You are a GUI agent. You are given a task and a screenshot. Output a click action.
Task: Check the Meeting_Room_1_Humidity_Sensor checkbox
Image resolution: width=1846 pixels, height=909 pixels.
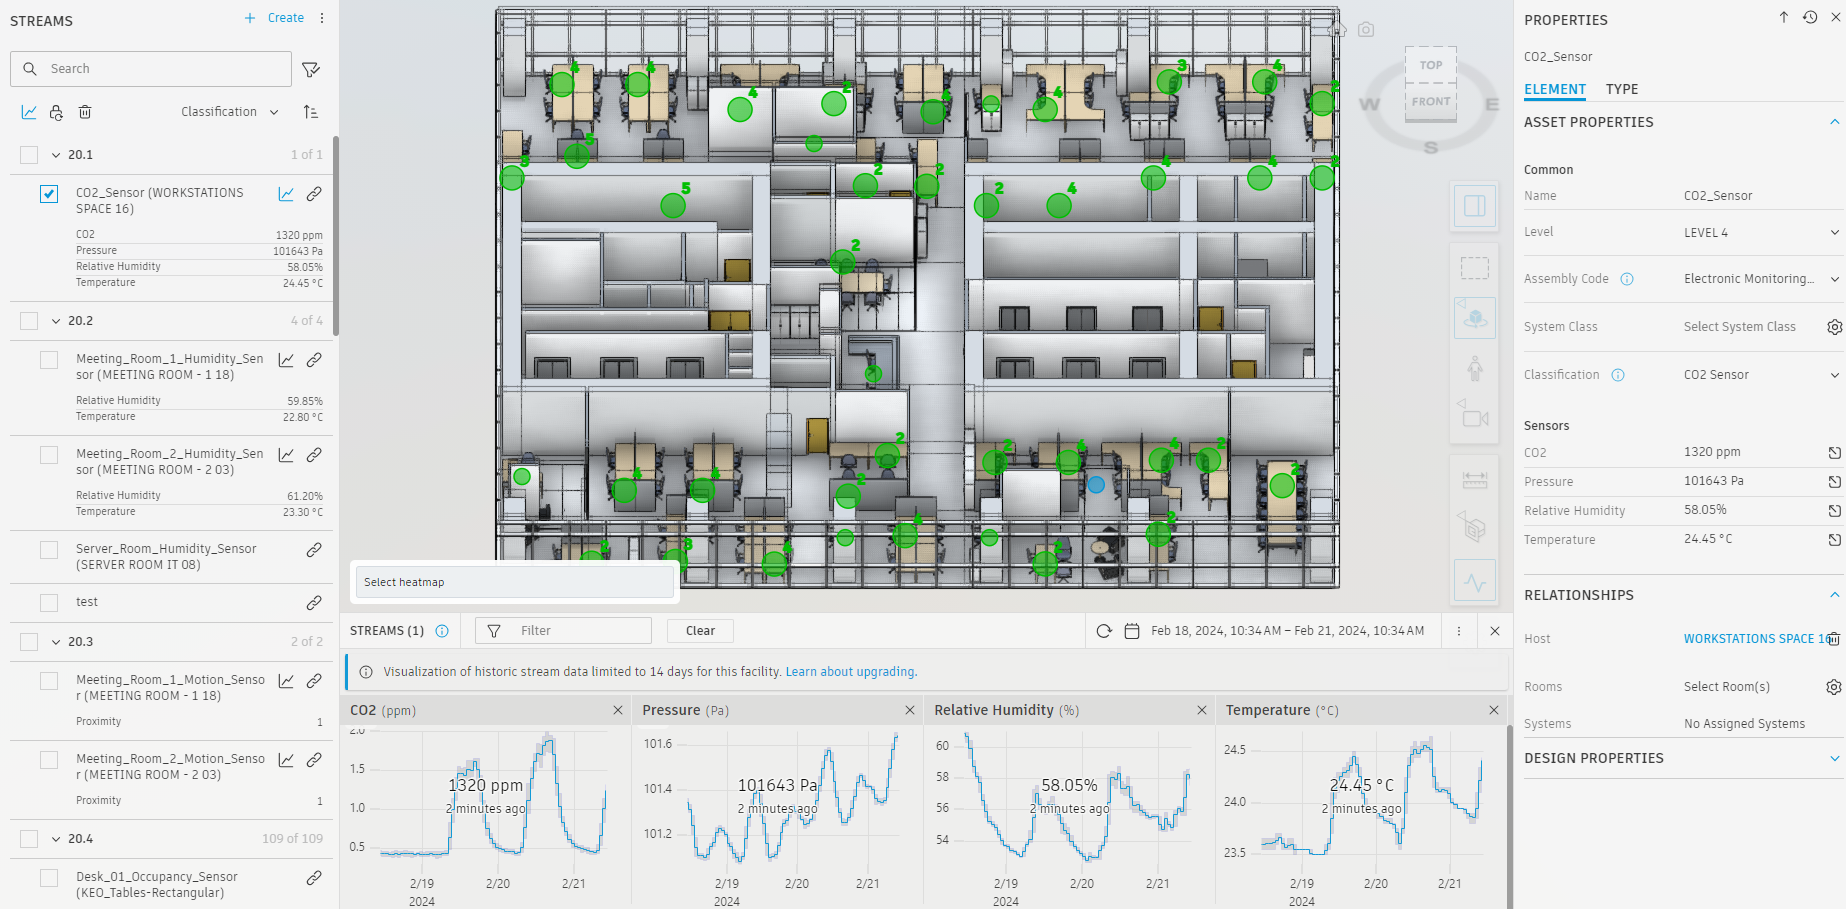[x=49, y=360]
